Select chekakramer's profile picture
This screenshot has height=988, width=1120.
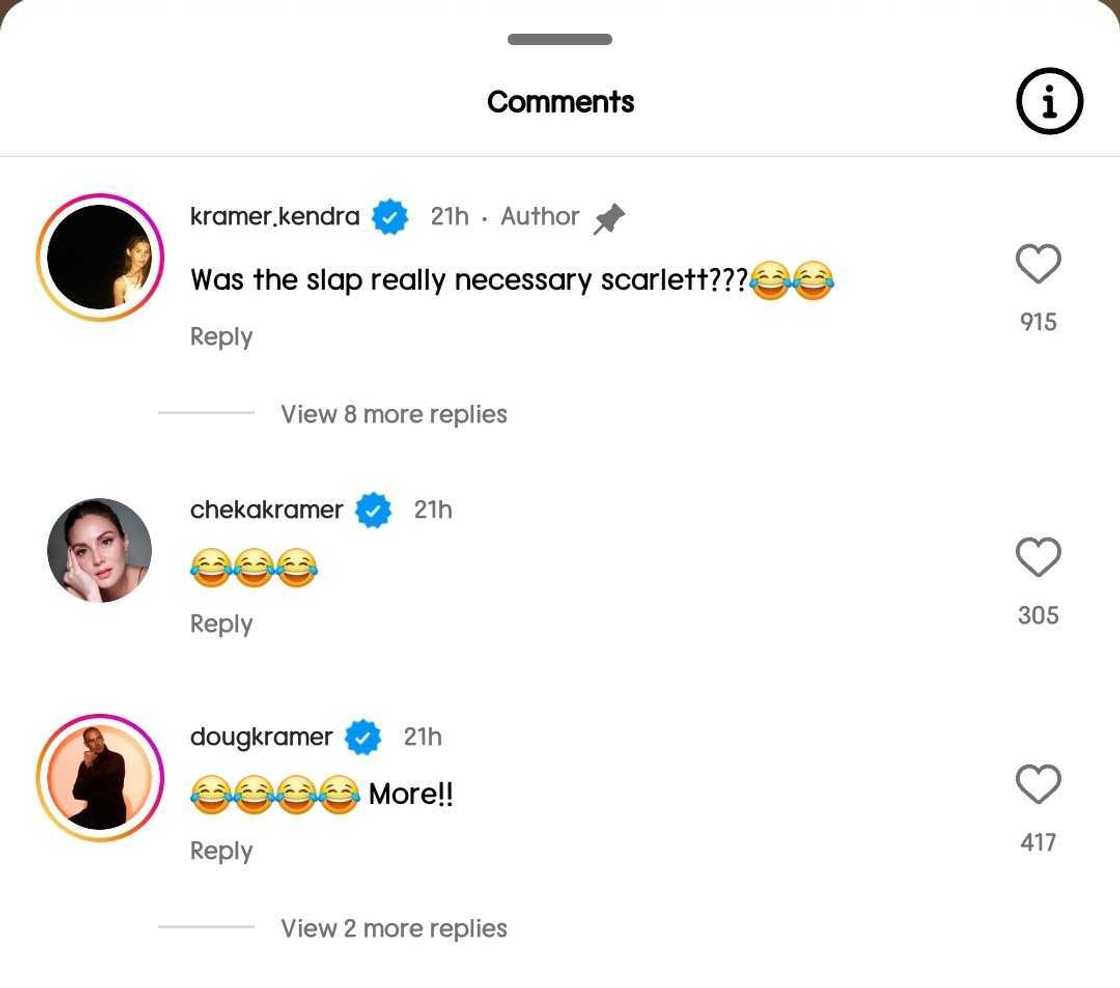(x=99, y=549)
